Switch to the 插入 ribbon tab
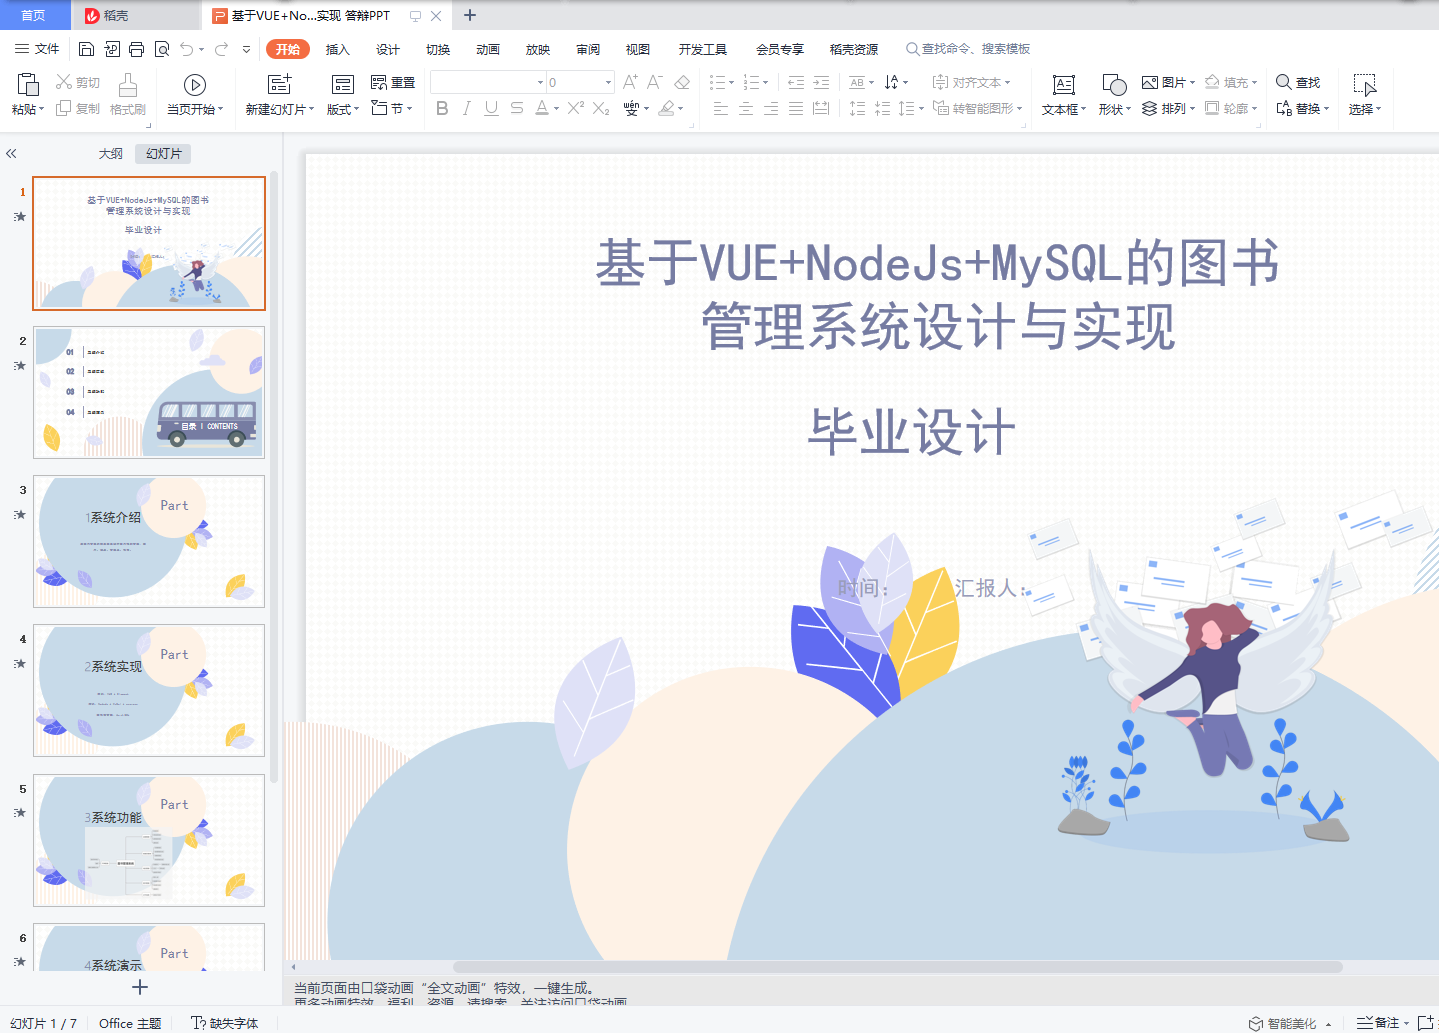 tap(336, 49)
